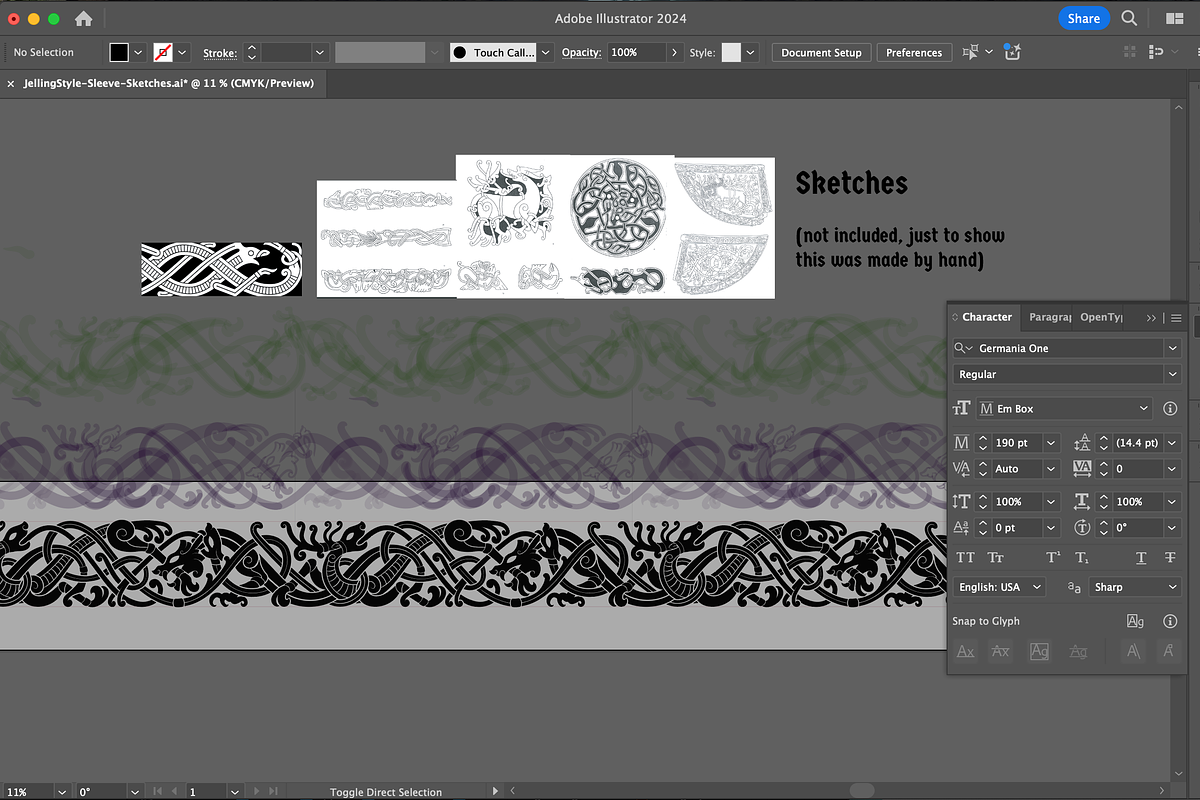
Task: Click the Generative recolor sparkle icon
Action: pyautogui.click(x=1012, y=52)
